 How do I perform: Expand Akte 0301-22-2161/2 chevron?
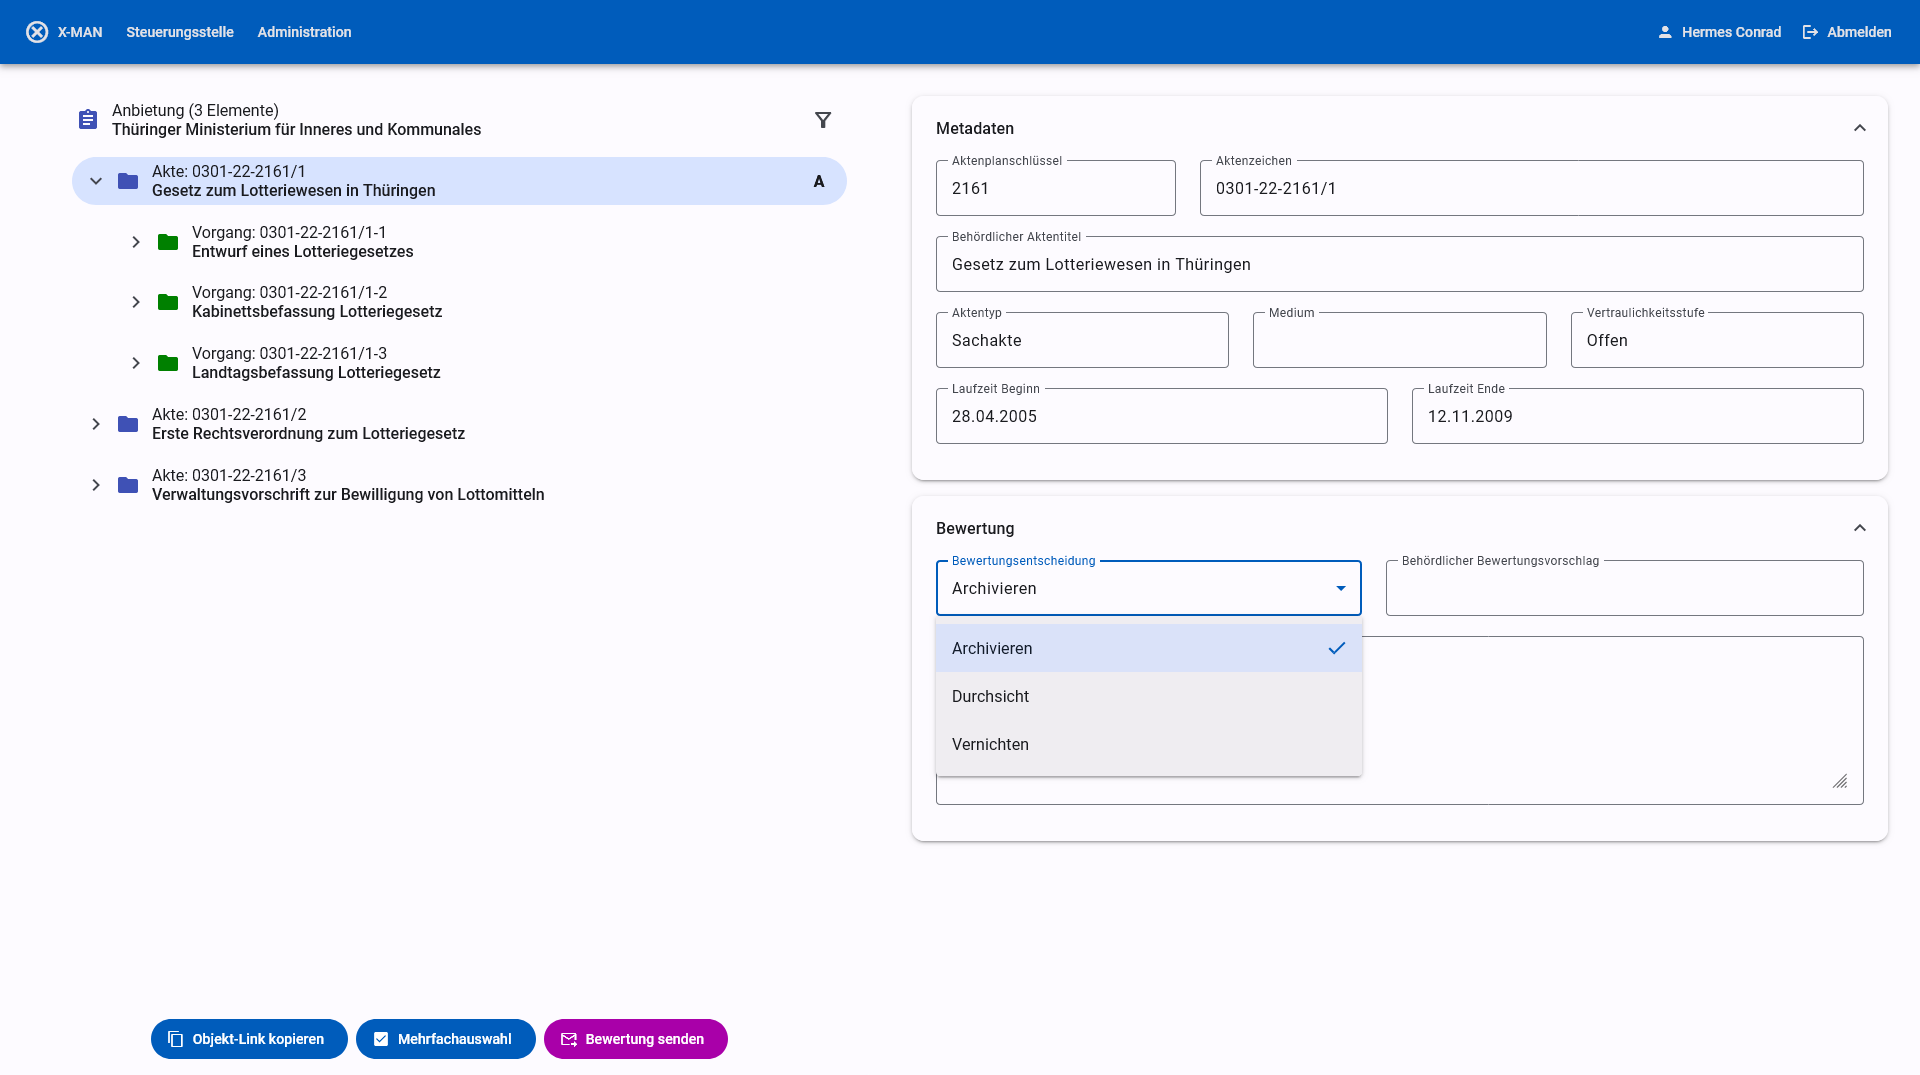click(x=96, y=424)
